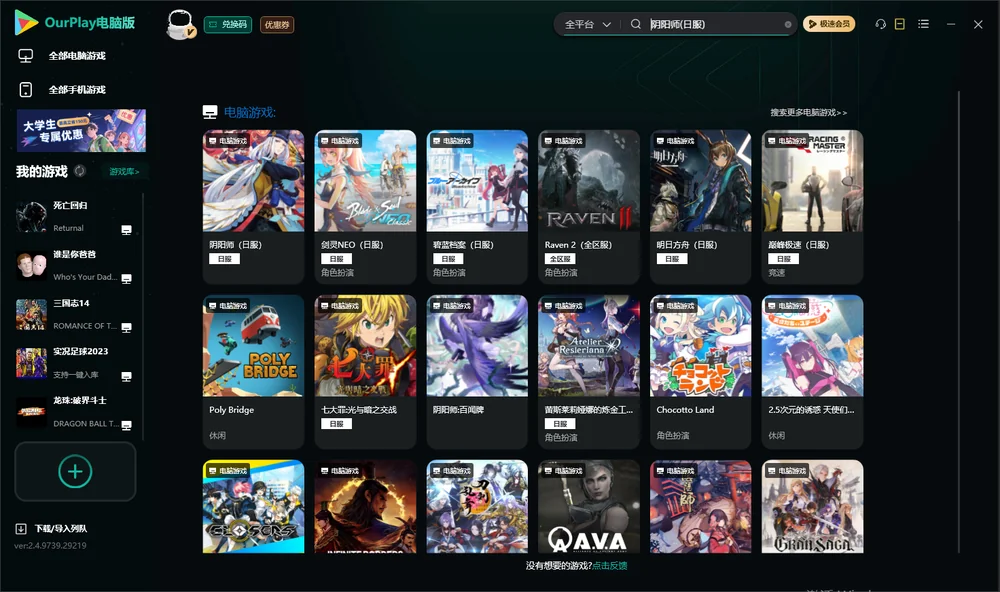1000x592 pixels.
Task: Open 巅峰极速 (日服) game card
Action: pyautogui.click(x=812, y=207)
